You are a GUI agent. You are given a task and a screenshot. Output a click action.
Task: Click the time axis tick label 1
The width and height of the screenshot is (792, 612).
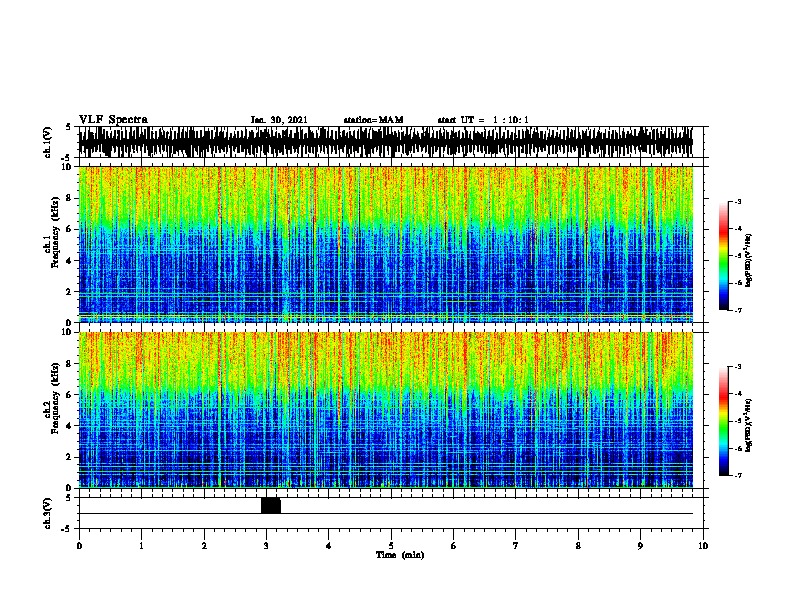pos(141,545)
